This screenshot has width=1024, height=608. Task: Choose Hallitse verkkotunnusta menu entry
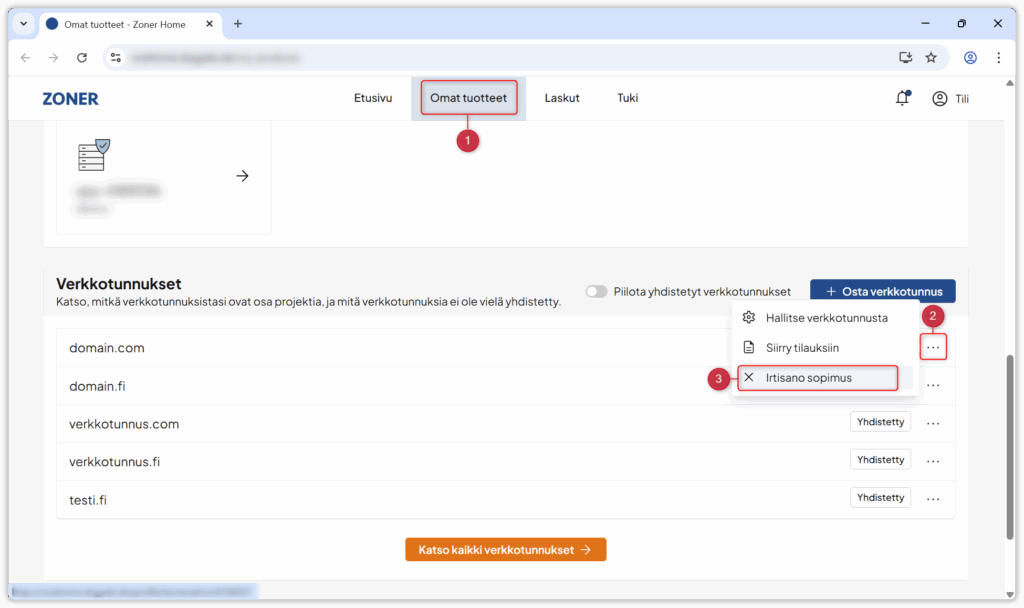(826, 318)
